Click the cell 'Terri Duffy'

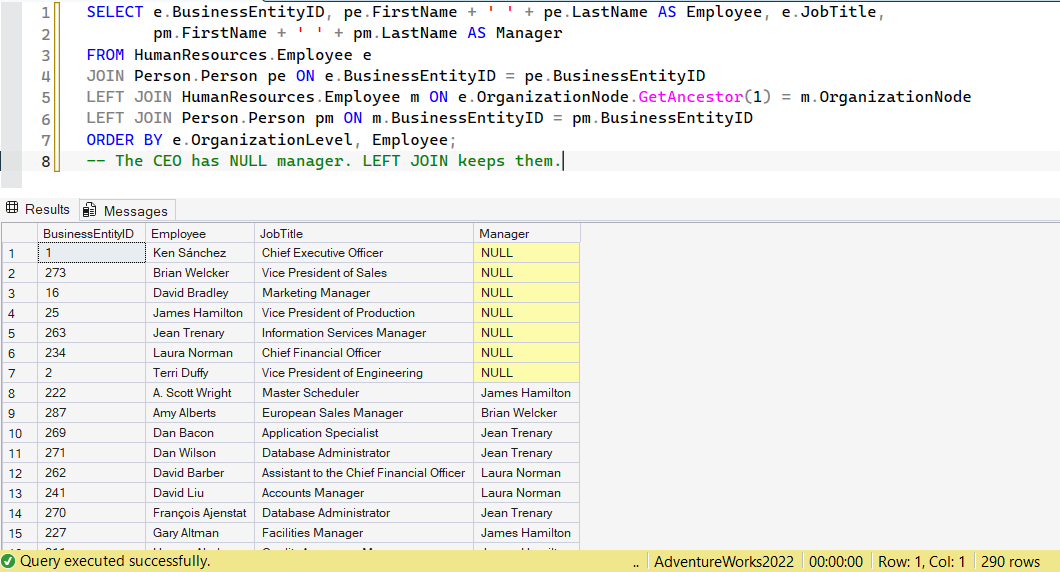200,373
